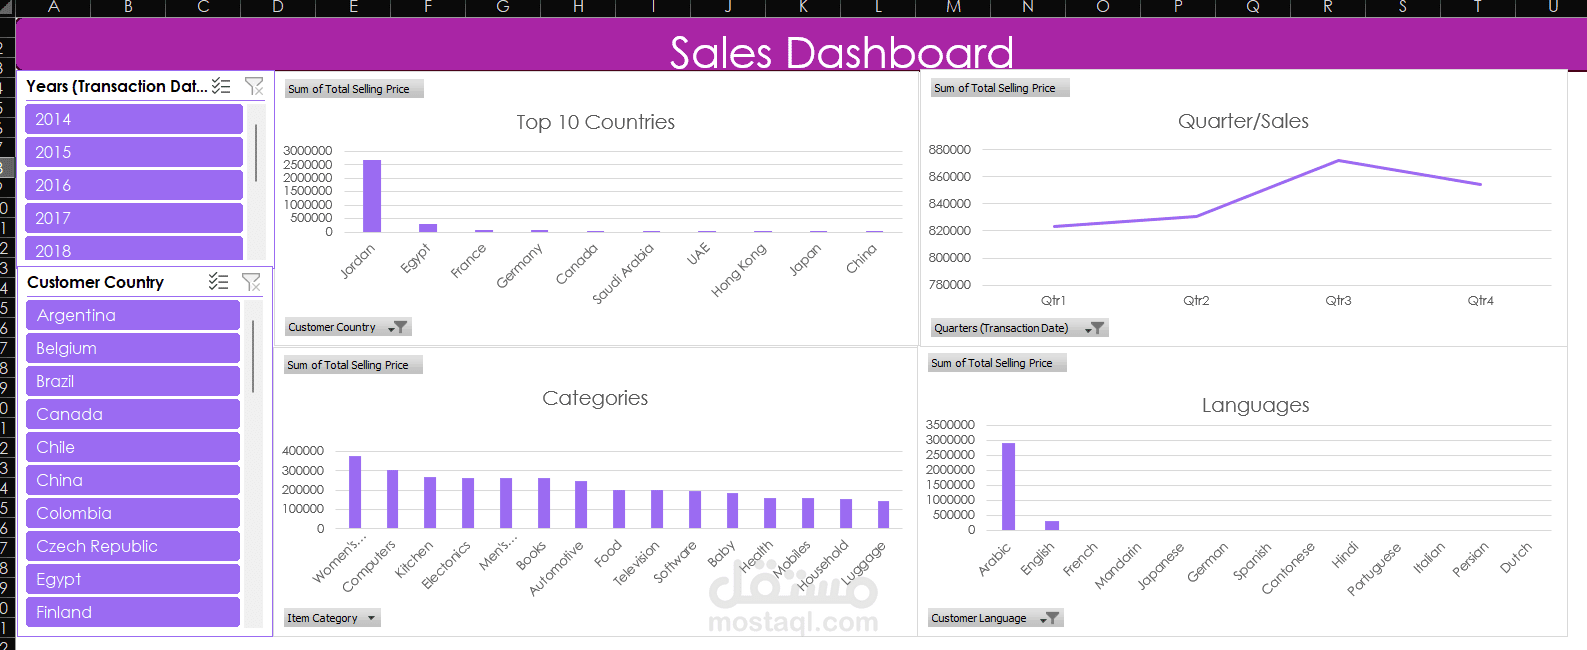
Task: Click the Saudi Arabia axis label
Action: 623,273
